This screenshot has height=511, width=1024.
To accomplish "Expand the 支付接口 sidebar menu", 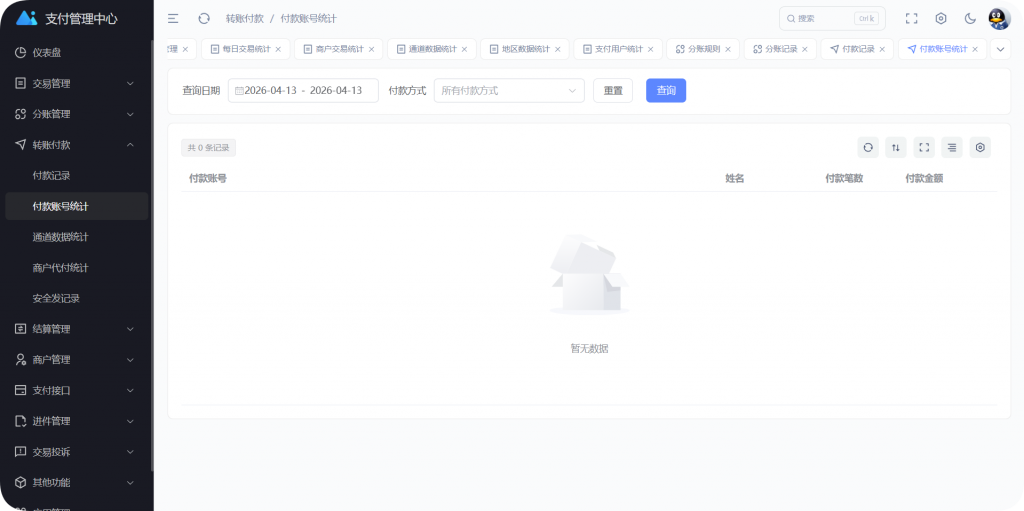I will coord(76,391).
